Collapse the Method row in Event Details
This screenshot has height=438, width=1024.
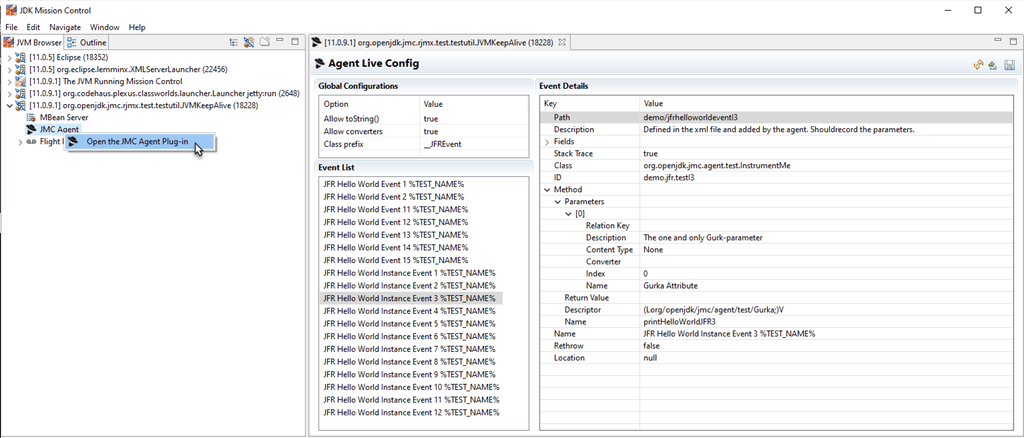(x=547, y=190)
